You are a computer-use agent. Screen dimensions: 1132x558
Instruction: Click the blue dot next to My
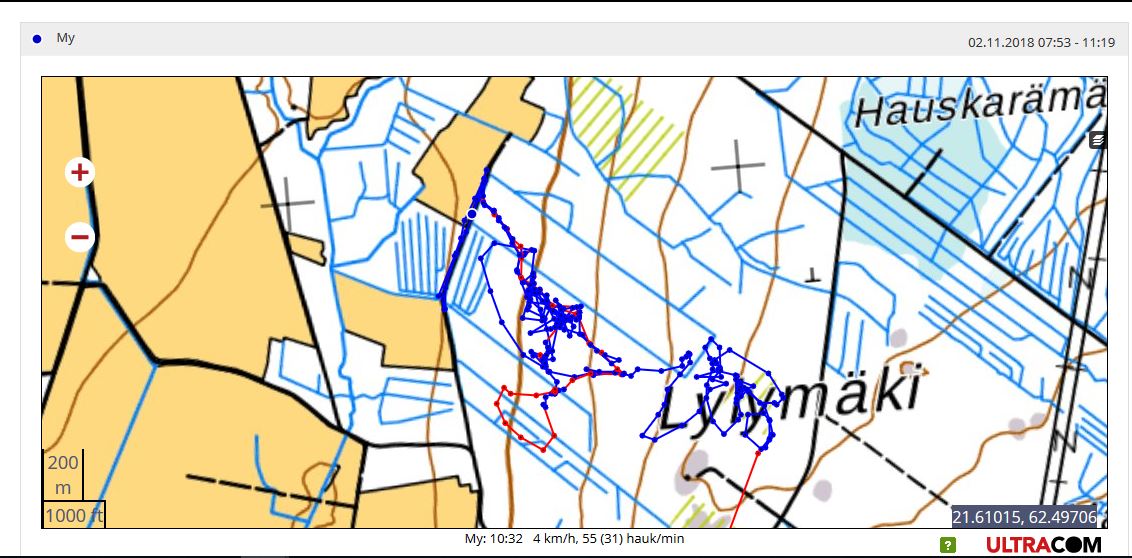click(x=37, y=39)
